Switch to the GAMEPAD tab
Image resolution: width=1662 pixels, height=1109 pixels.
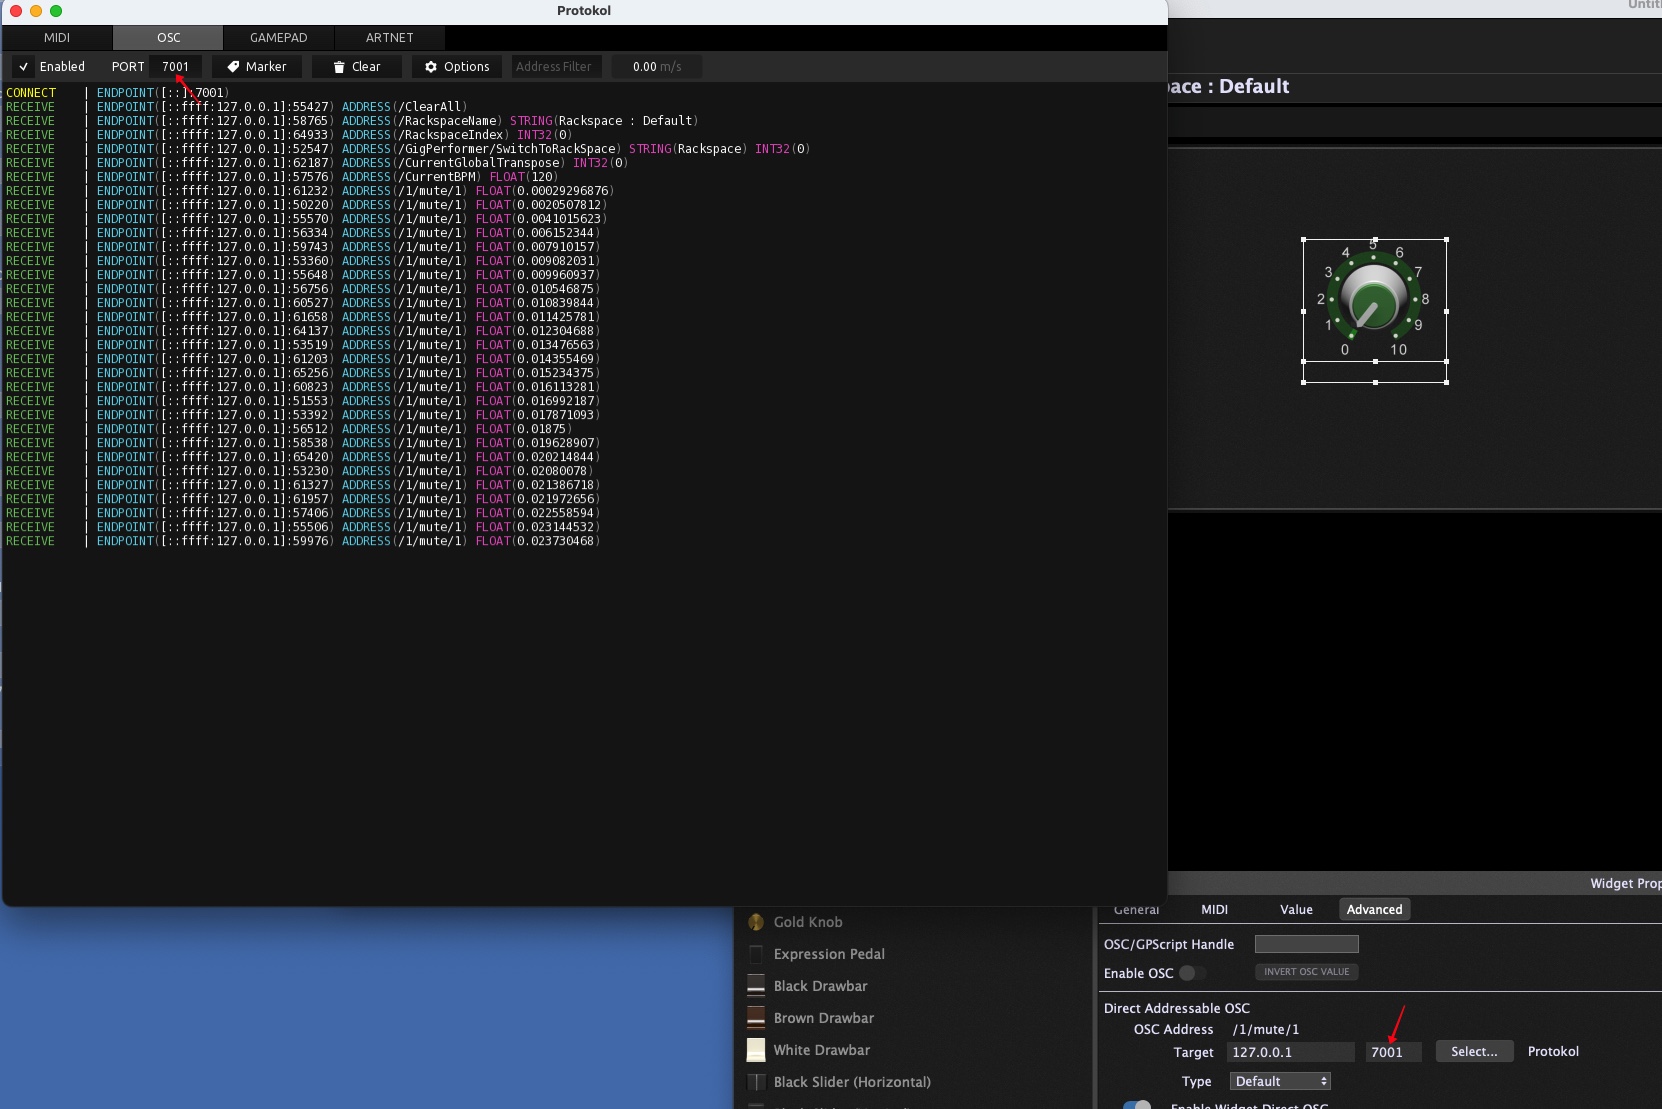point(278,38)
